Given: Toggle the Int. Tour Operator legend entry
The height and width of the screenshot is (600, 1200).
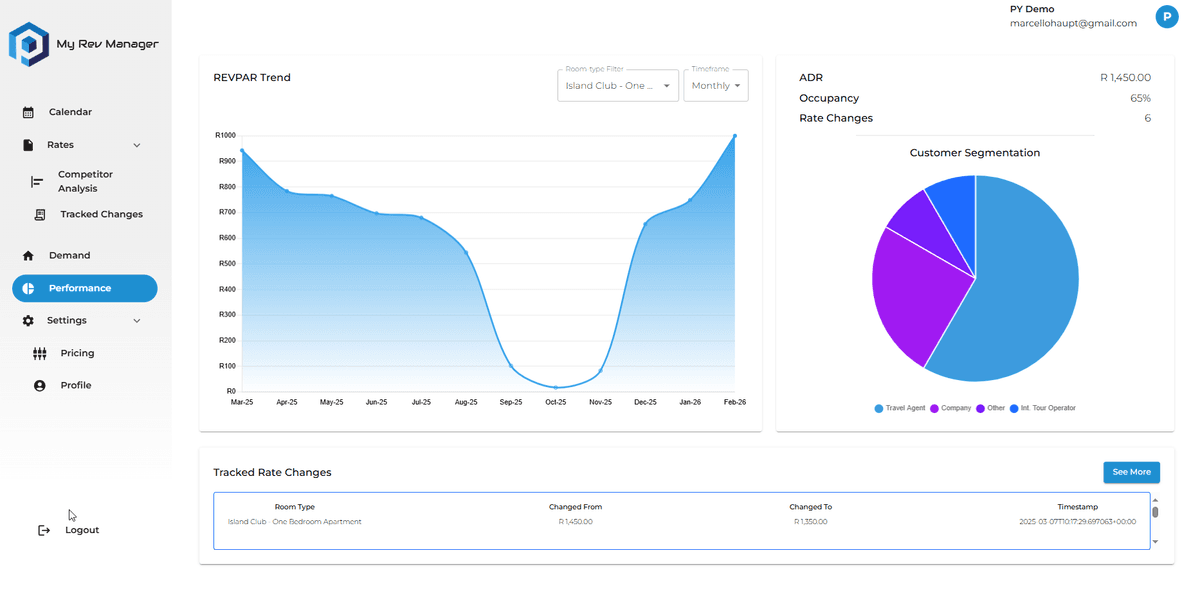Looking at the screenshot, I should (1042, 408).
